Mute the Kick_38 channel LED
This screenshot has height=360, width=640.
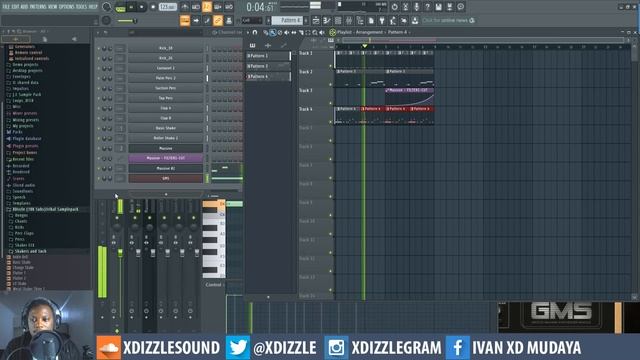98,48
